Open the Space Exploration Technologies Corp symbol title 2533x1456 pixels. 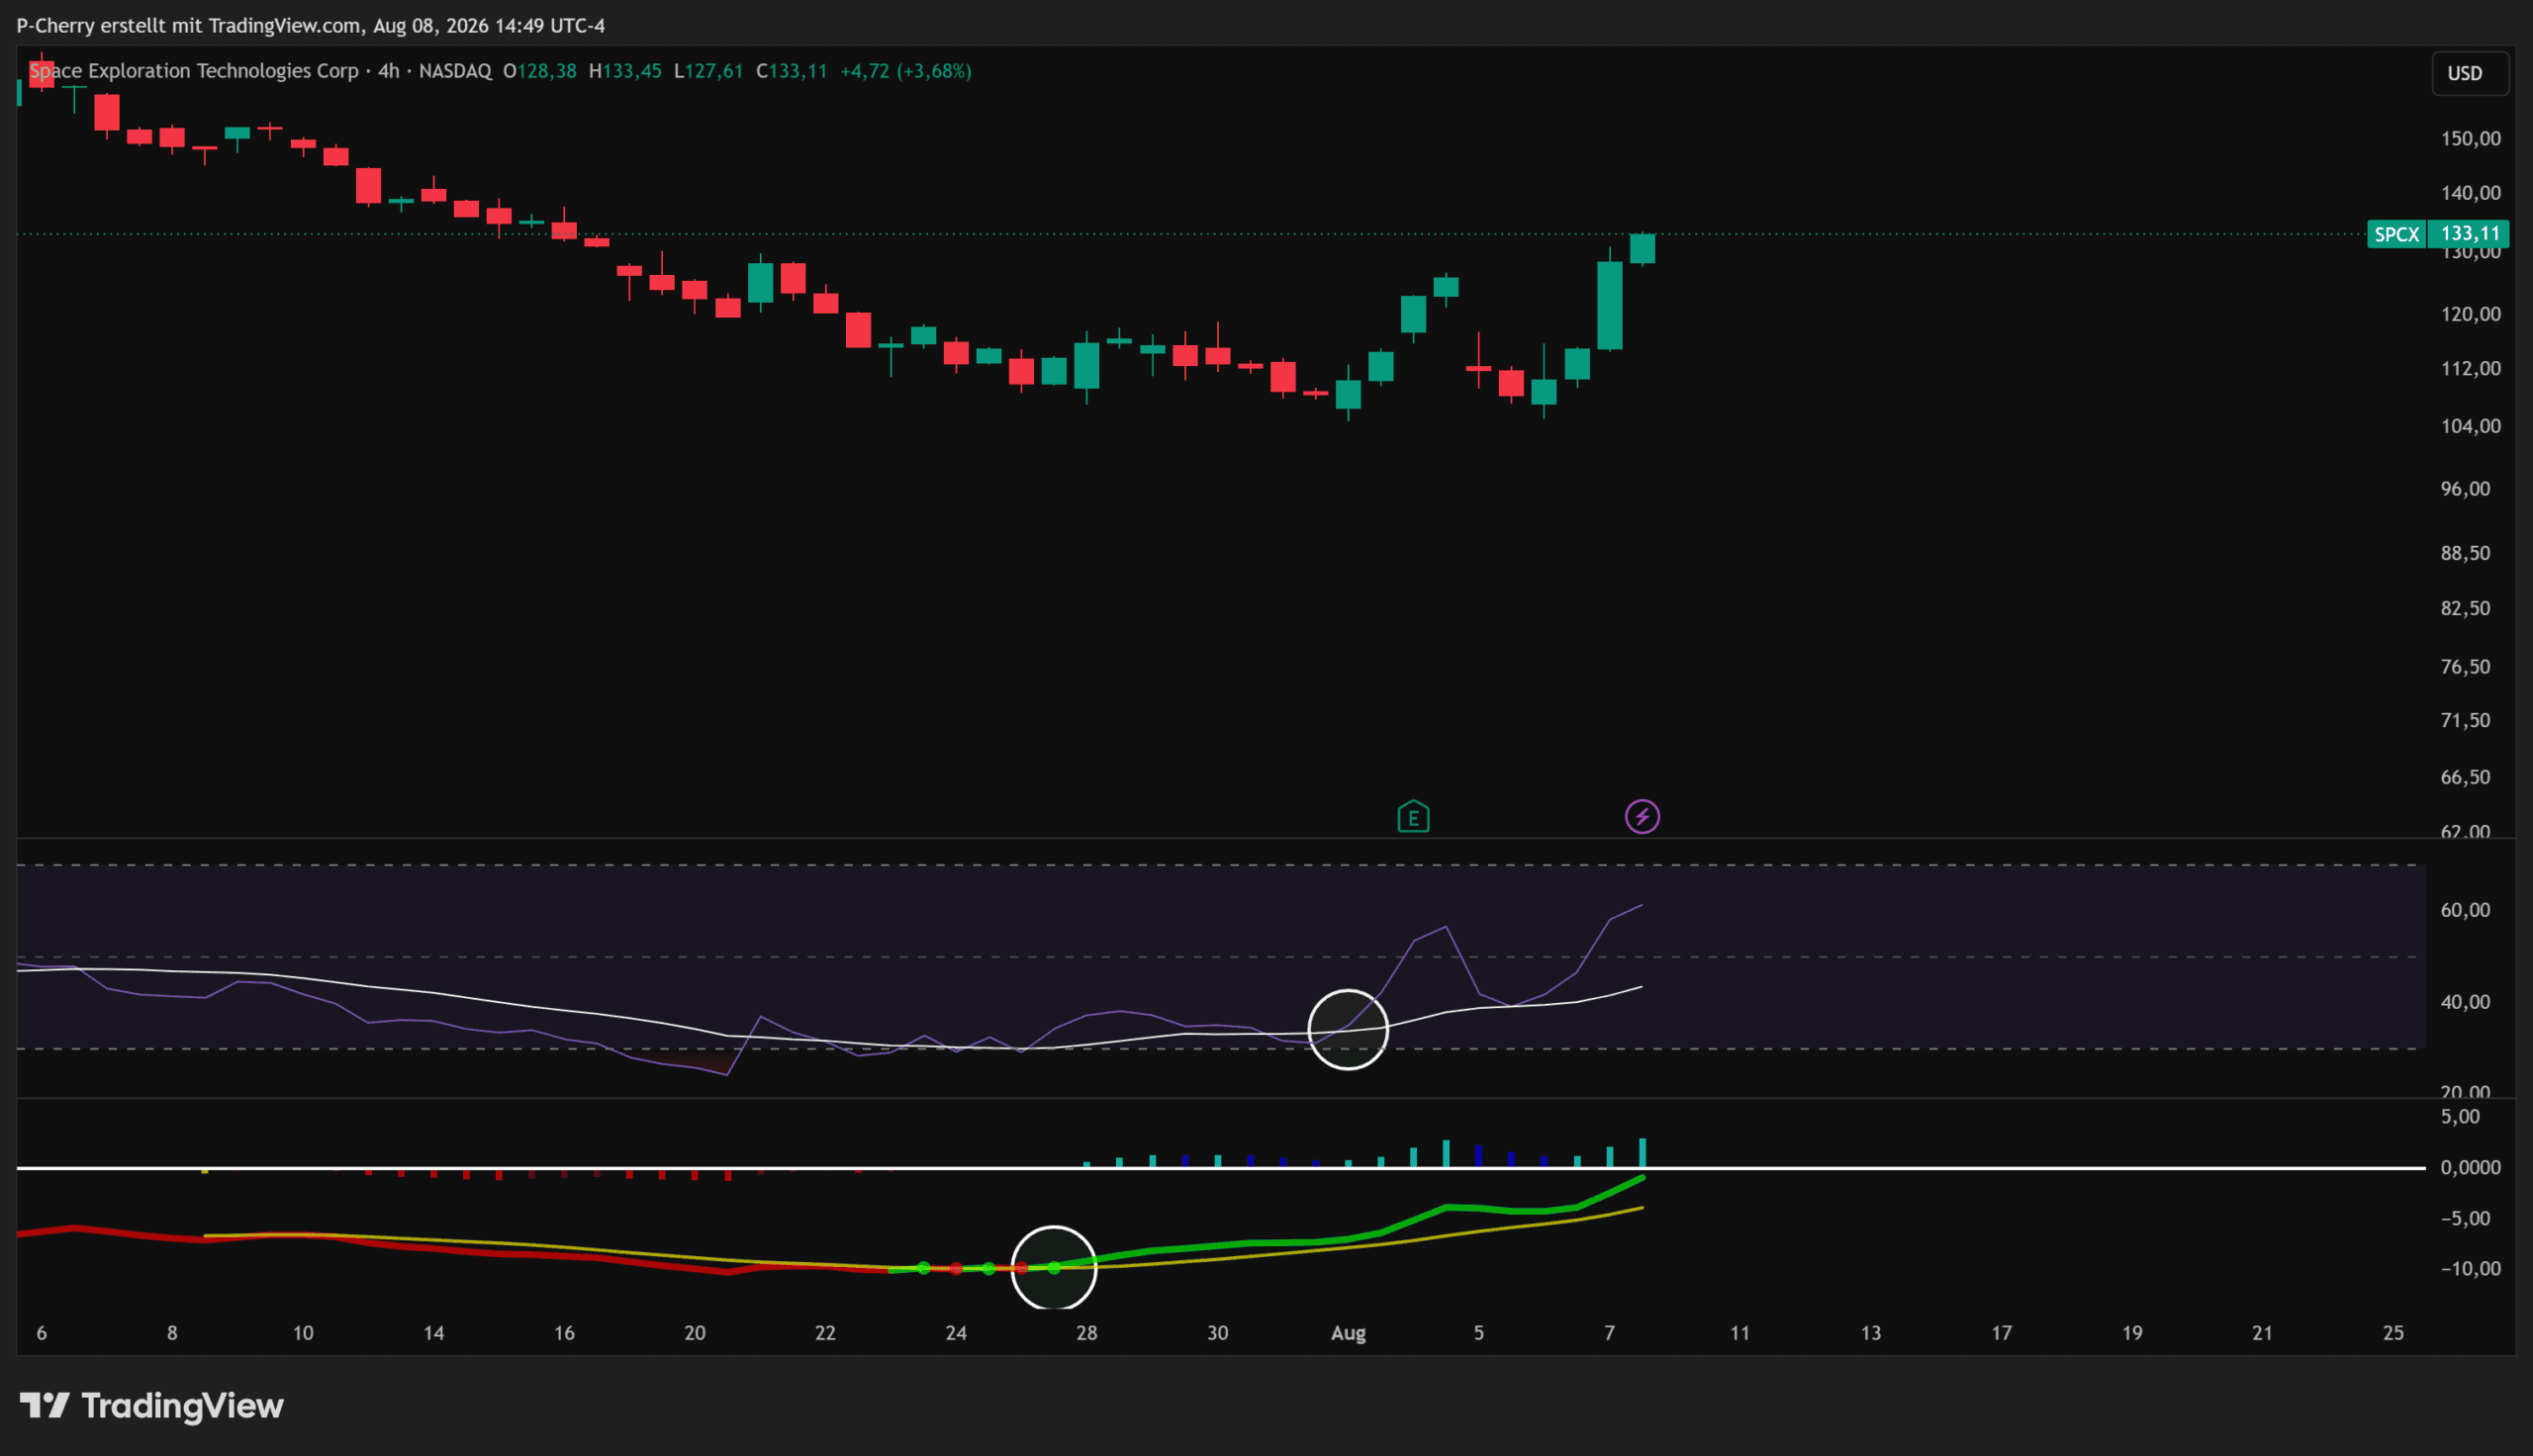pyautogui.click(x=194, y=71)
